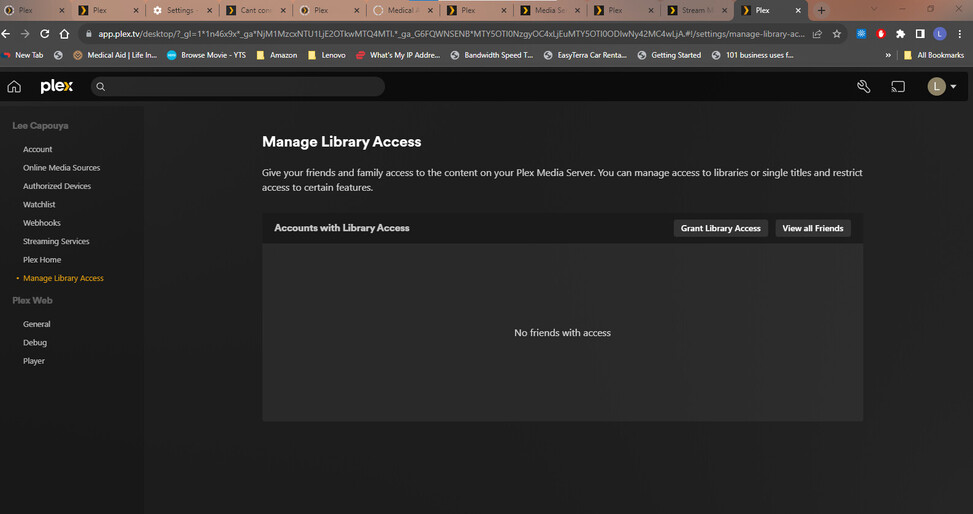Click the share page icon in the address bar
973x514 pixels.
(817, 34)
